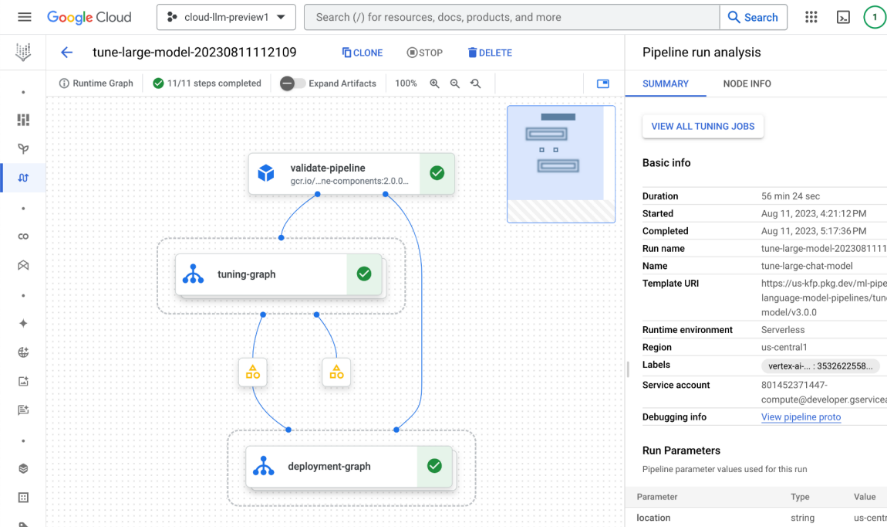This screenshot has width=888, height=527.
Task: Click the Vertex AI product logo icon
Action: click(x=23, y=52)
